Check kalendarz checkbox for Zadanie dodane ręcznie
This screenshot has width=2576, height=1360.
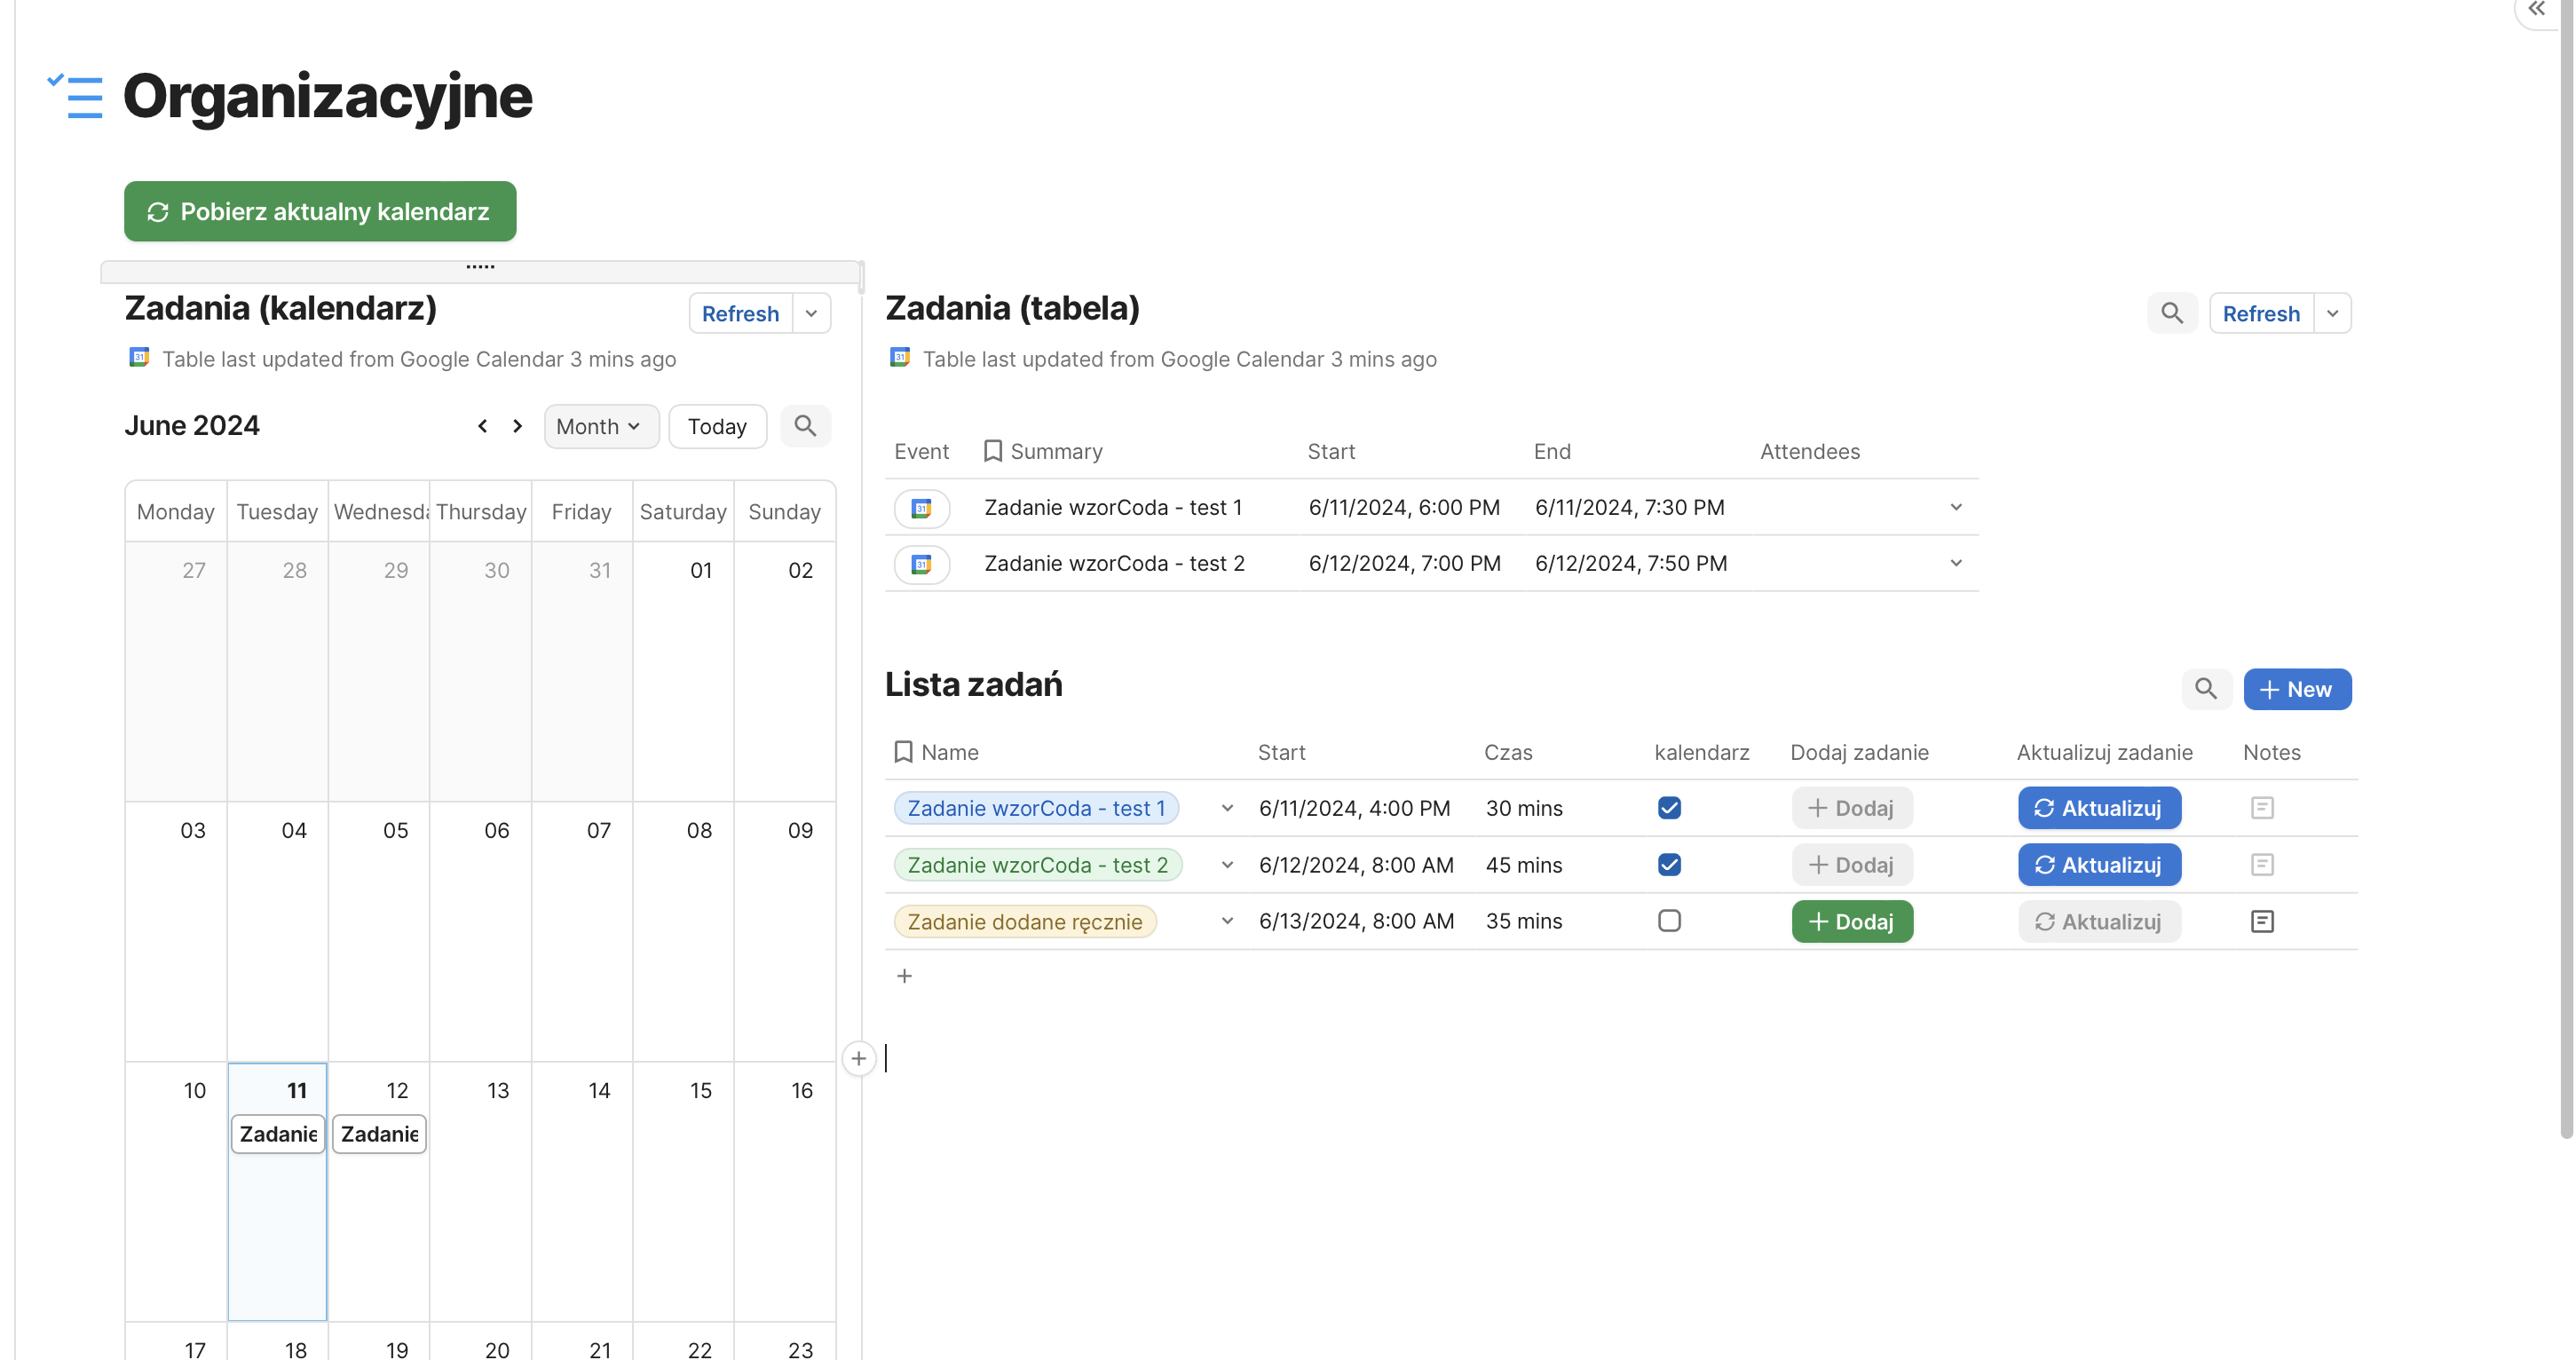1668,921
